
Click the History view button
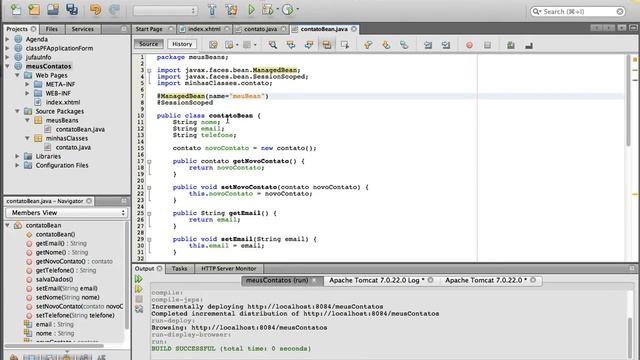(182, 44)
